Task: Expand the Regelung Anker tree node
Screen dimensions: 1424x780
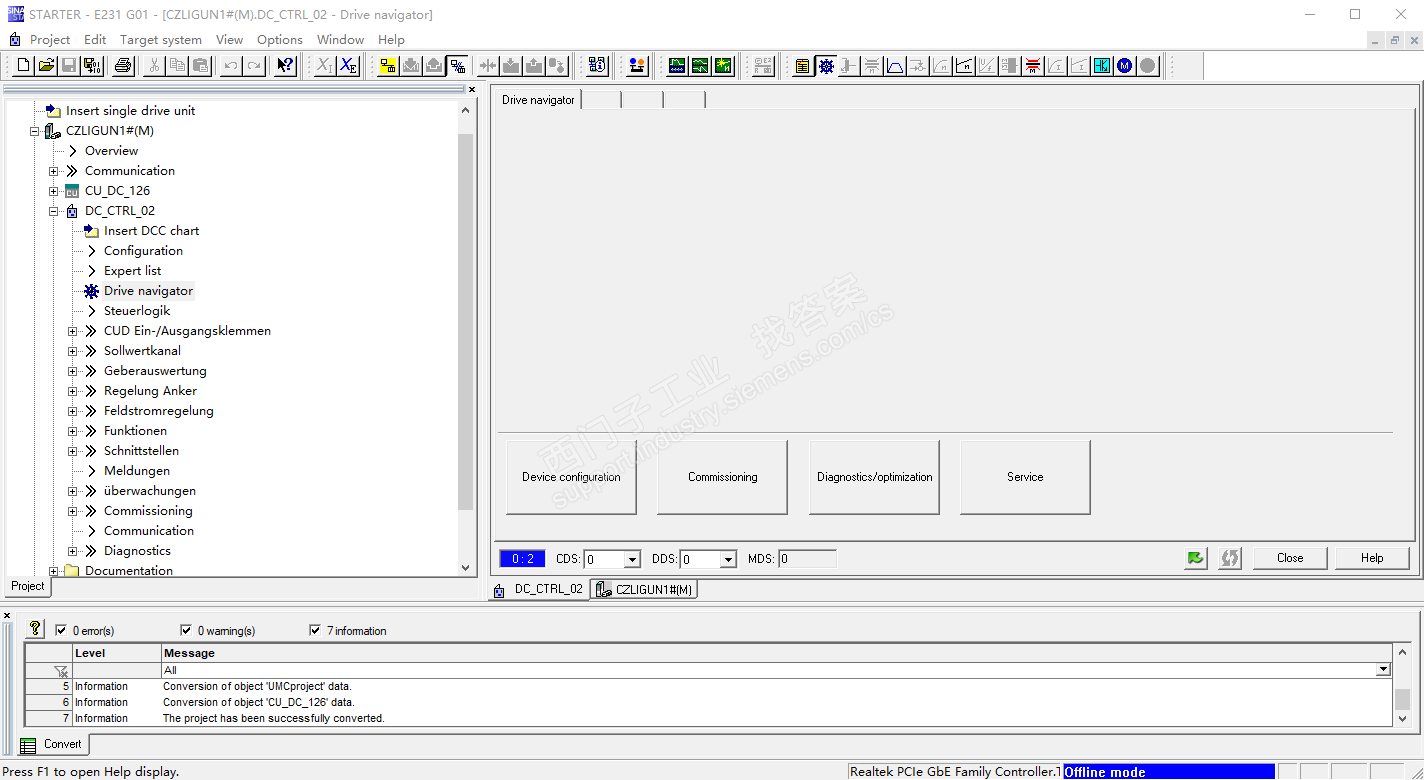Action: click(x=73, y=391)
